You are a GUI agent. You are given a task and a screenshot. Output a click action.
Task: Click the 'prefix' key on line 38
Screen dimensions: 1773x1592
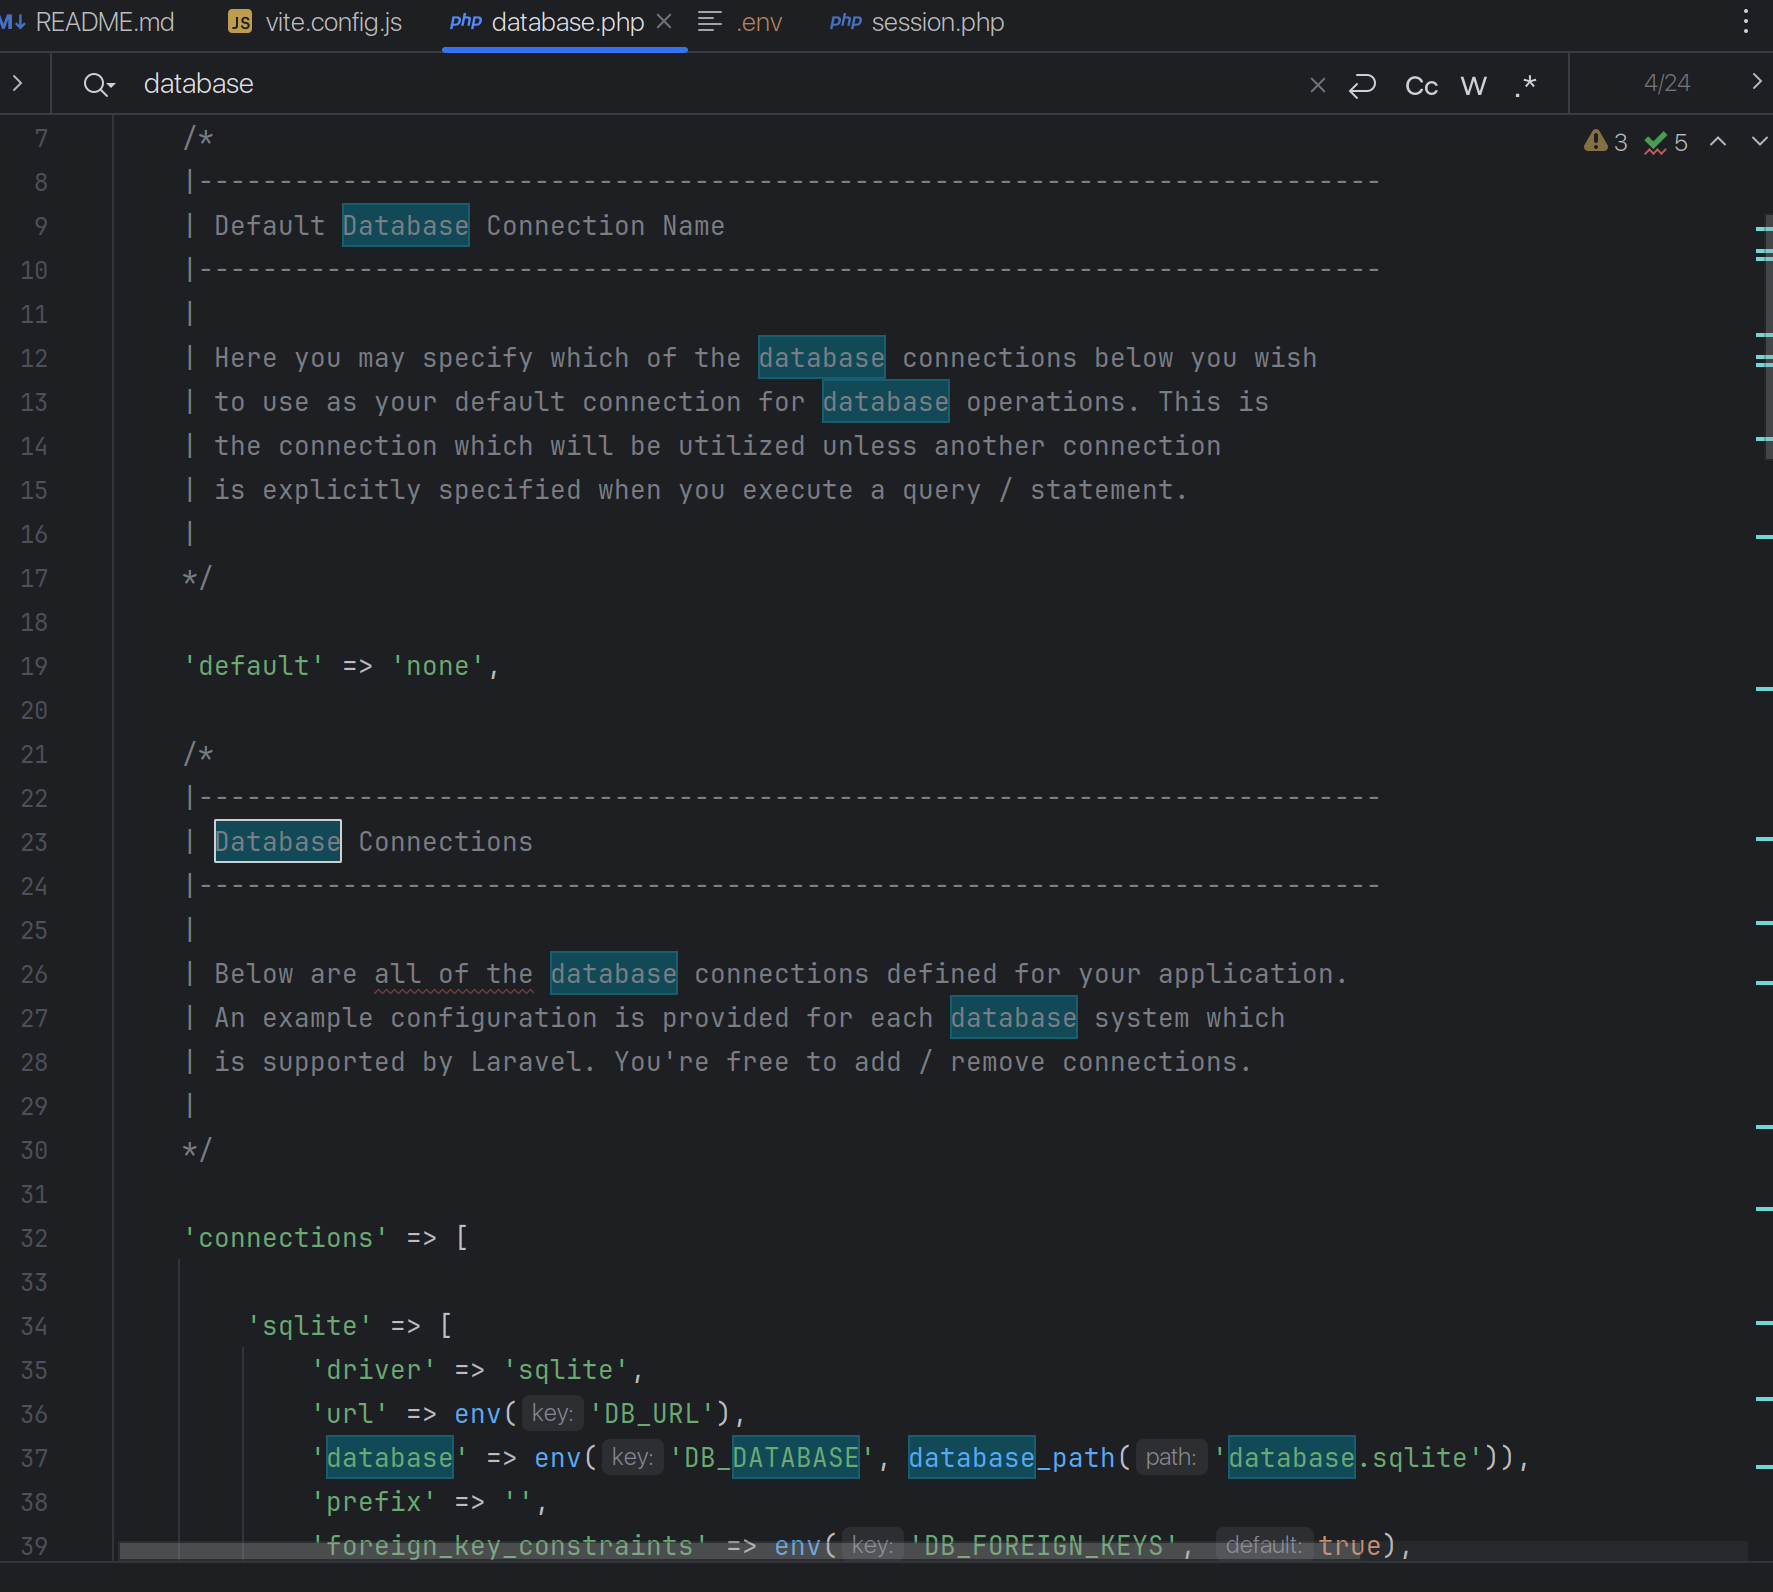[374, 1502]
